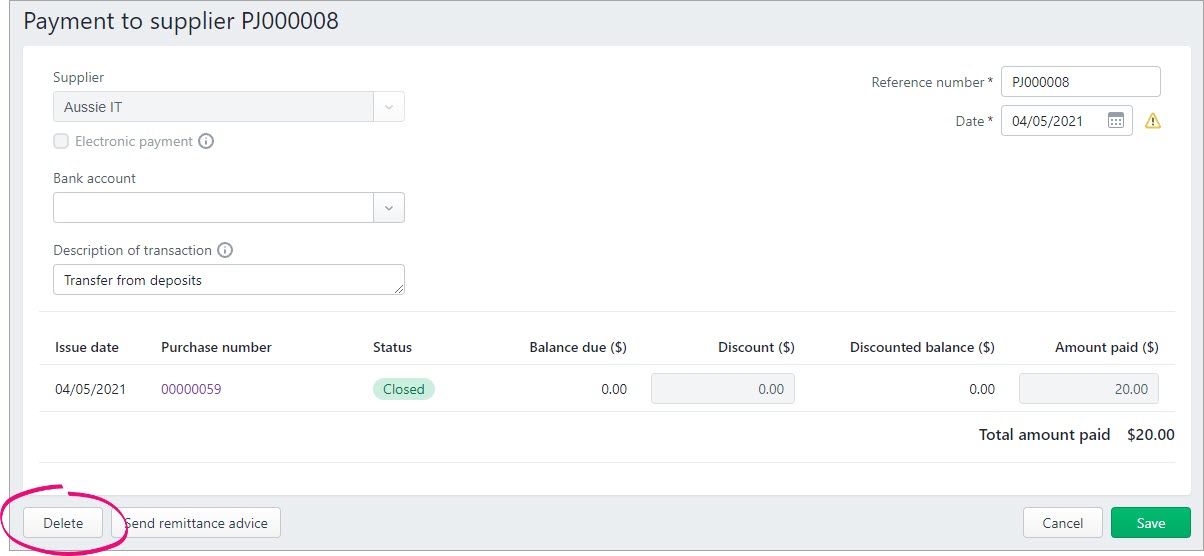Click the issue date 04/05/2021 table cell
The height and width of the screenshot is (556, 1204).
coord(90,389)
